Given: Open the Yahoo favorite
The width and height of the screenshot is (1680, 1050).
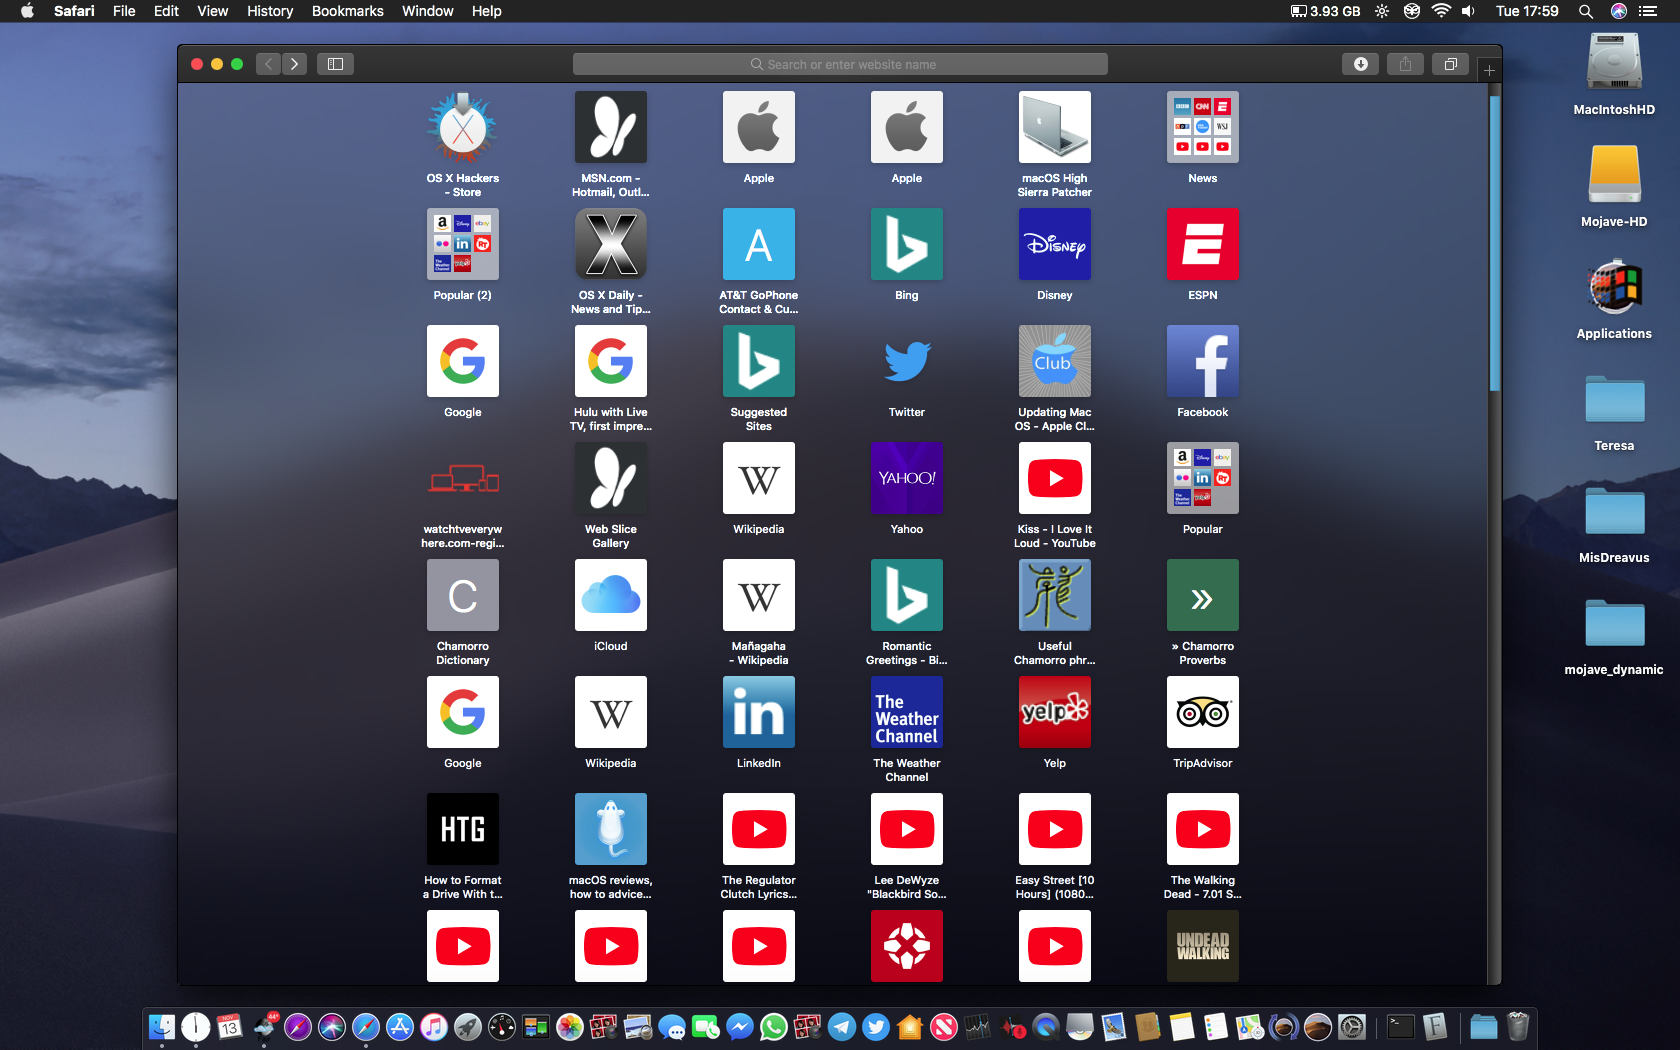Looking at the screenshot, I should [x=907, y=478].
